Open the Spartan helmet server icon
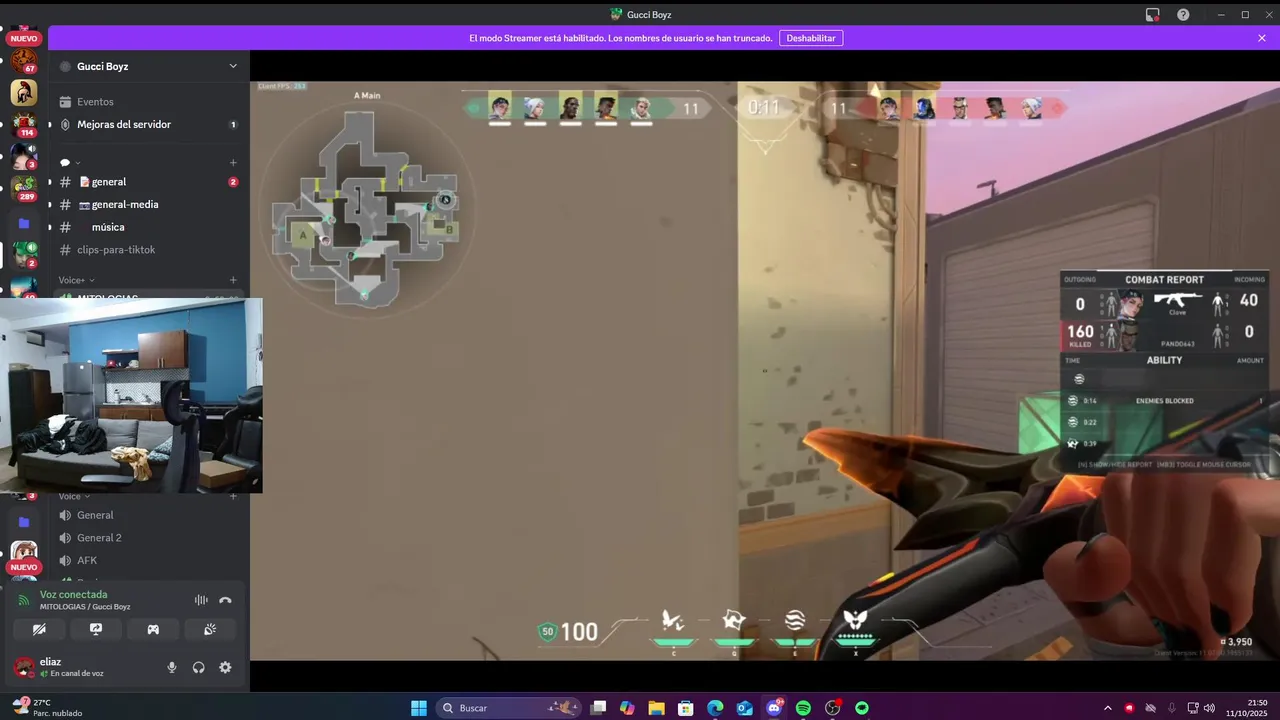Viewport: 1280px width, 720px height. click(24, 93)
